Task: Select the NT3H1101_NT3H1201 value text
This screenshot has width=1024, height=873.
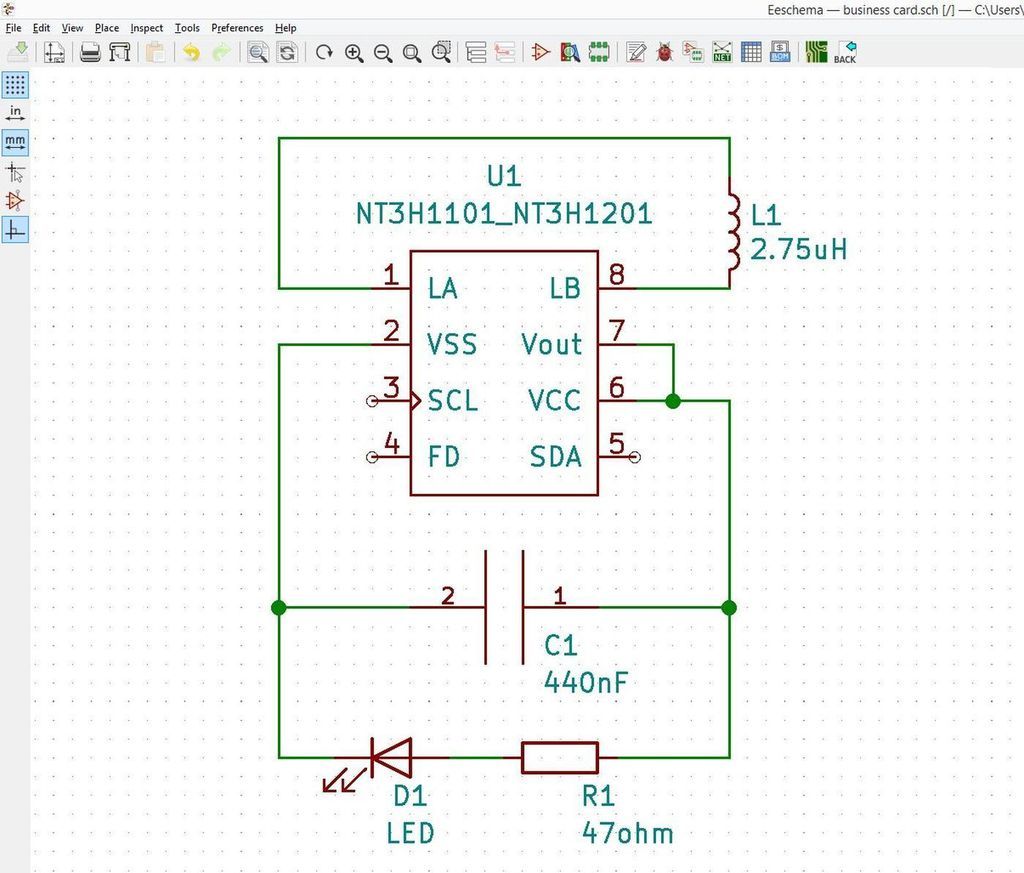Action: [504, 214]
